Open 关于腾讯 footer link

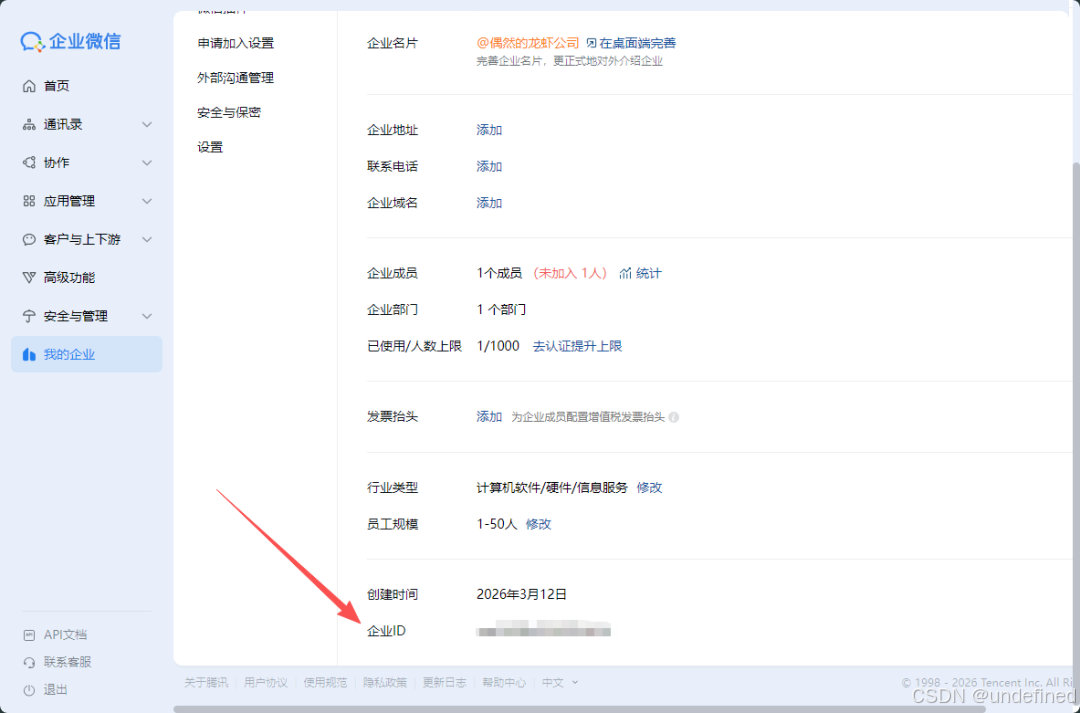click(x=206, y=683)
